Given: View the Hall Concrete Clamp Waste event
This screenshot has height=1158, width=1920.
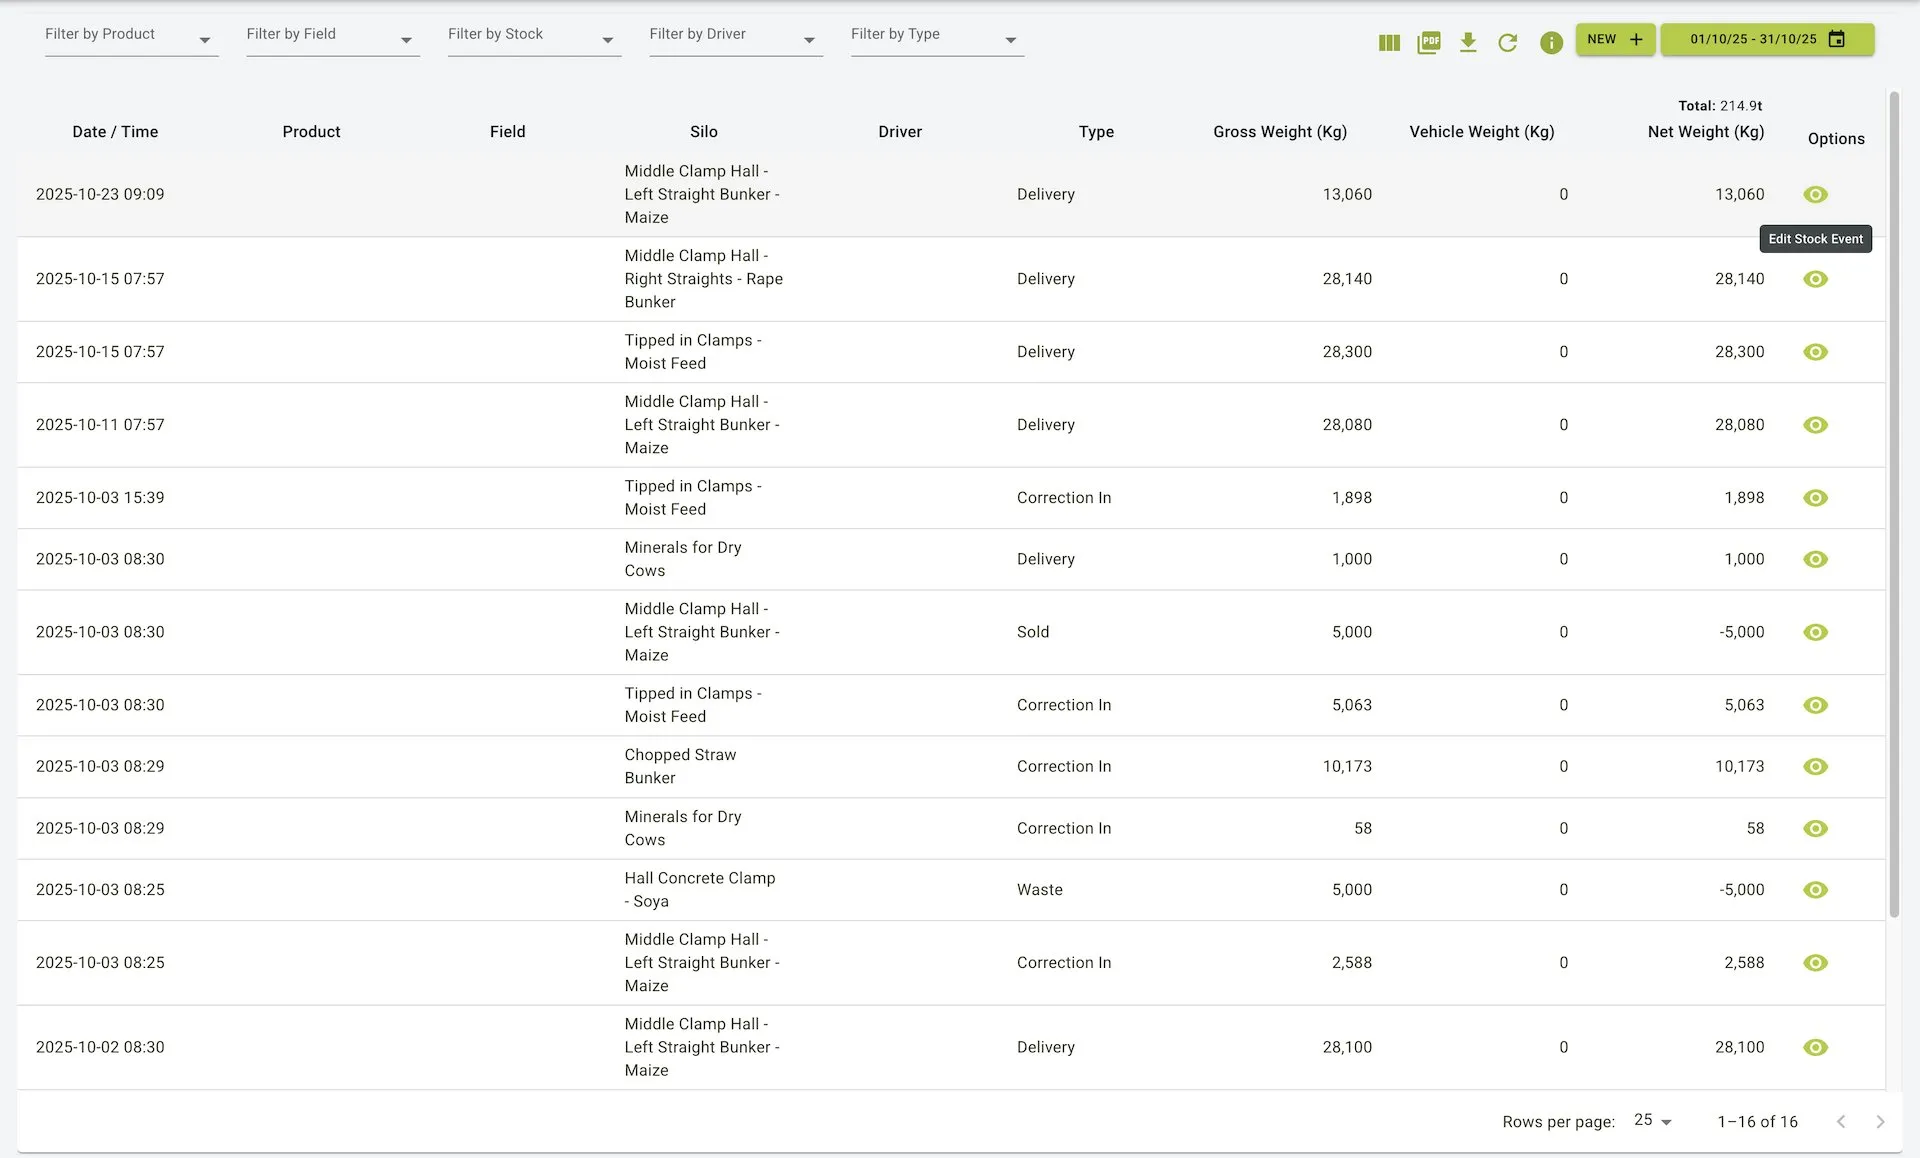Looking at the screenshot, I should pyautogui.click(x=1815, y=890).
